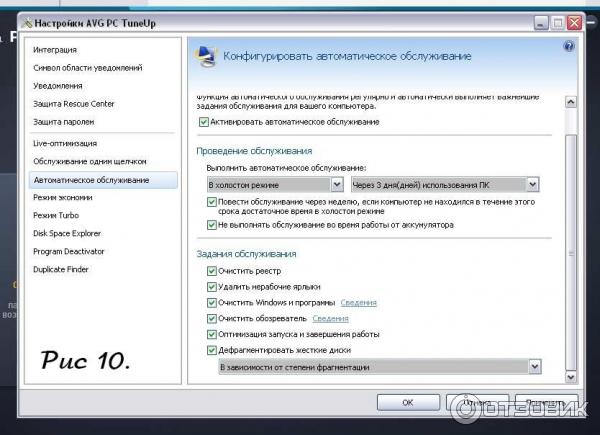
Task: Open 'В зависимости от степени фрагментации' dropdown
Action: [379, 367]
